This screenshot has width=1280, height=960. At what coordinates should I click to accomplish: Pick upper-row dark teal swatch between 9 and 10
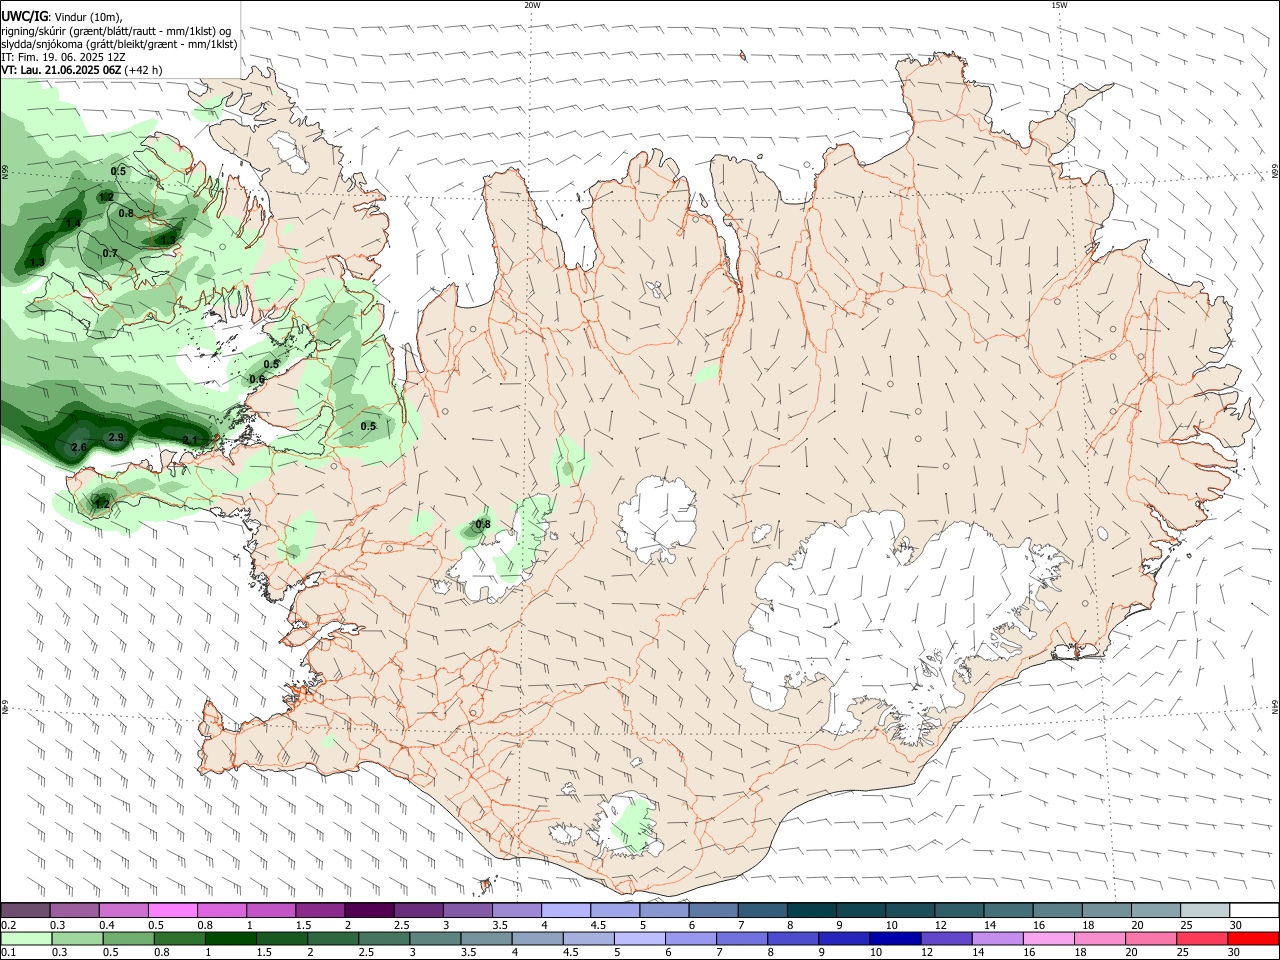tap(860, 910)
